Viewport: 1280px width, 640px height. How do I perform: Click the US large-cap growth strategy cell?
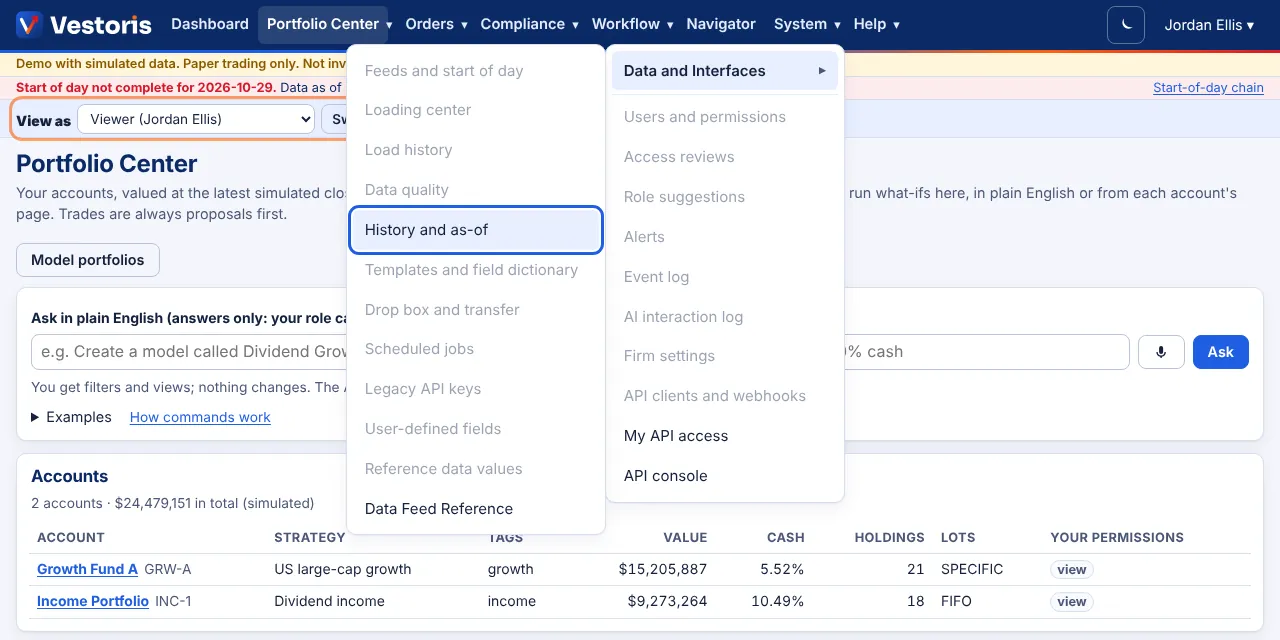pyautogui.click(x=343, y=569)
